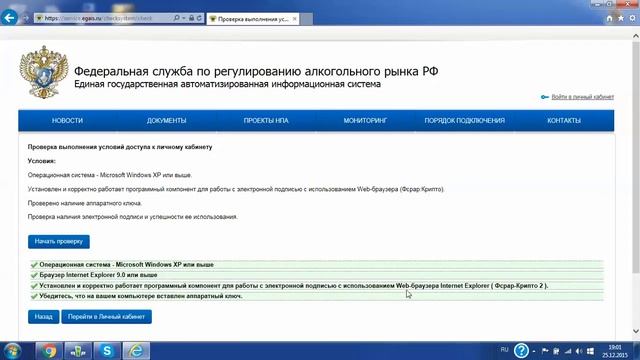This screenshot has height=360, width=640.
Task: Click the help question mark tray icon
Action: tap(521, 351)
